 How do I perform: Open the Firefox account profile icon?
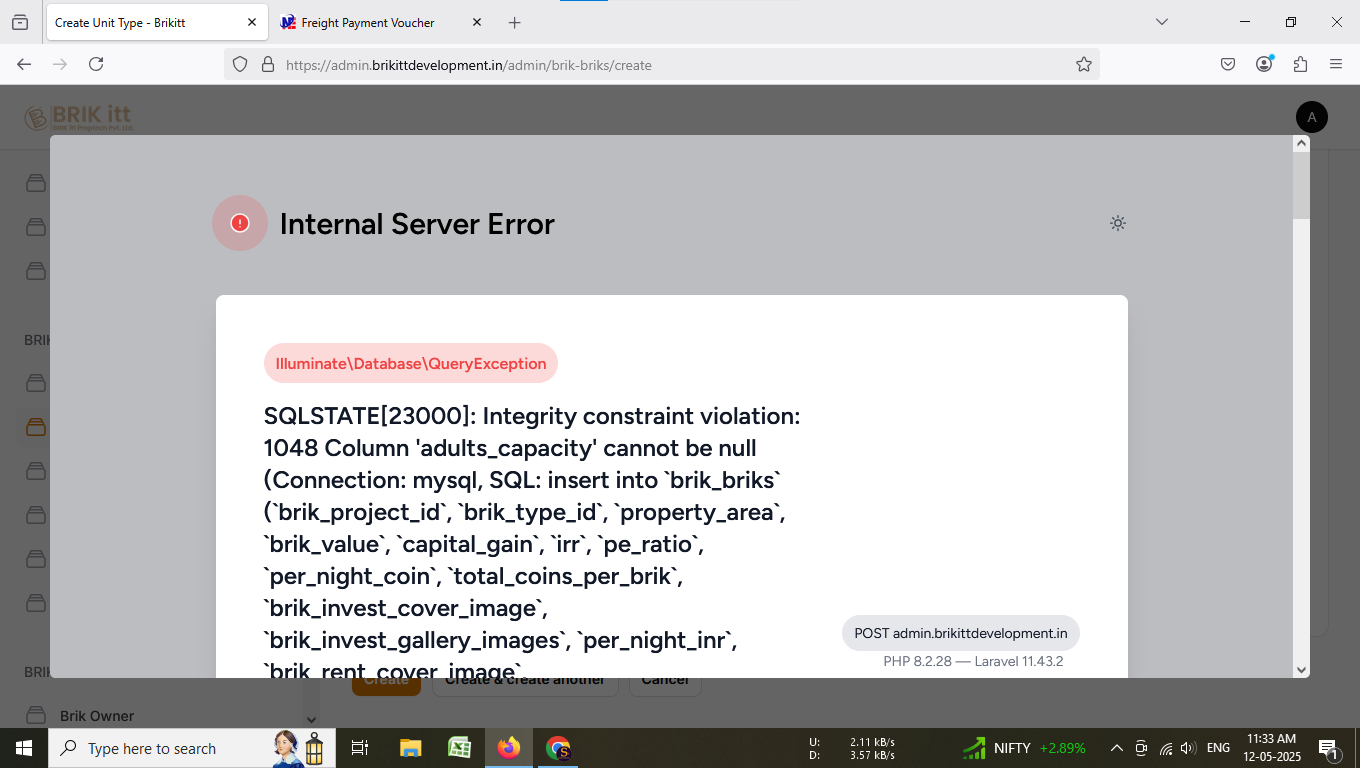coord(1264,64)
